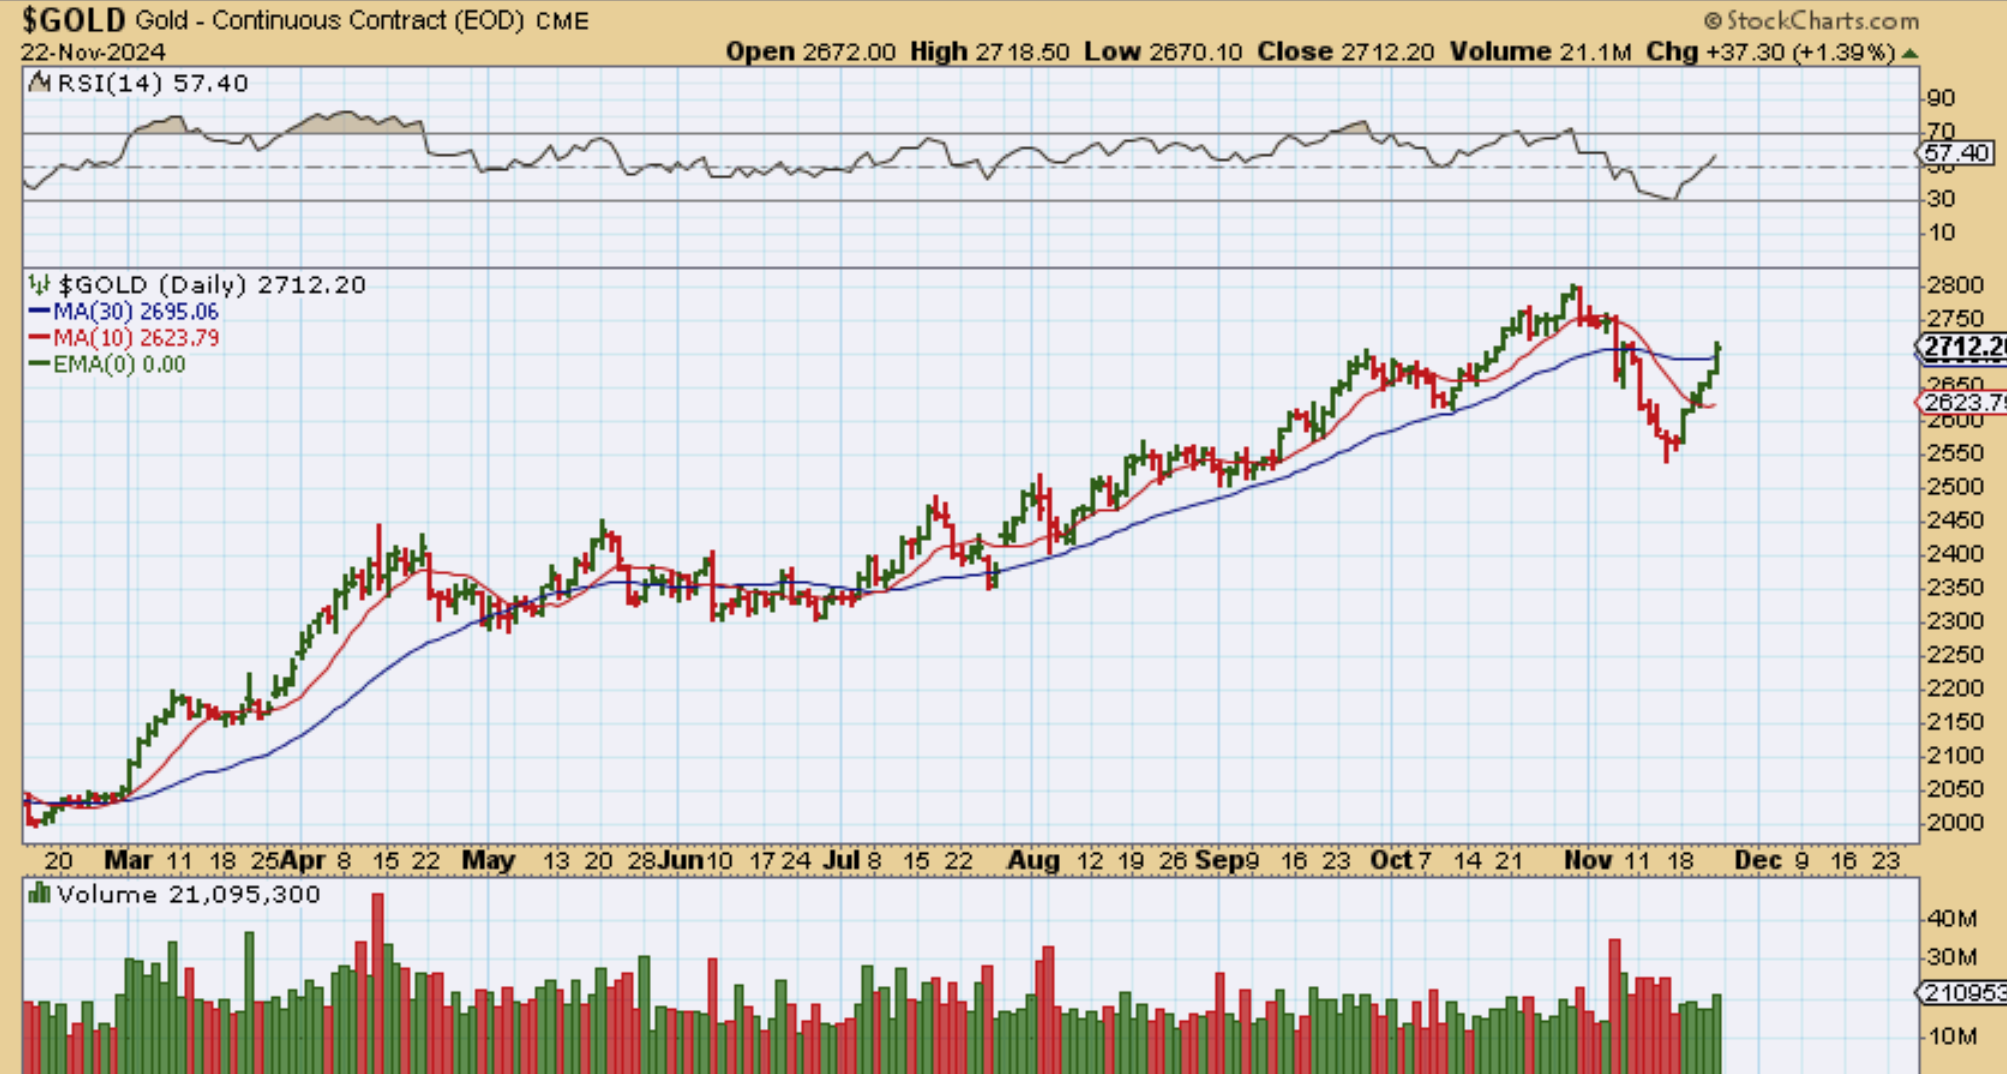The height and width of the screenshot is (1074, 2007).
Task: Click the 2200 price axis label
Action: [1955, 688]
